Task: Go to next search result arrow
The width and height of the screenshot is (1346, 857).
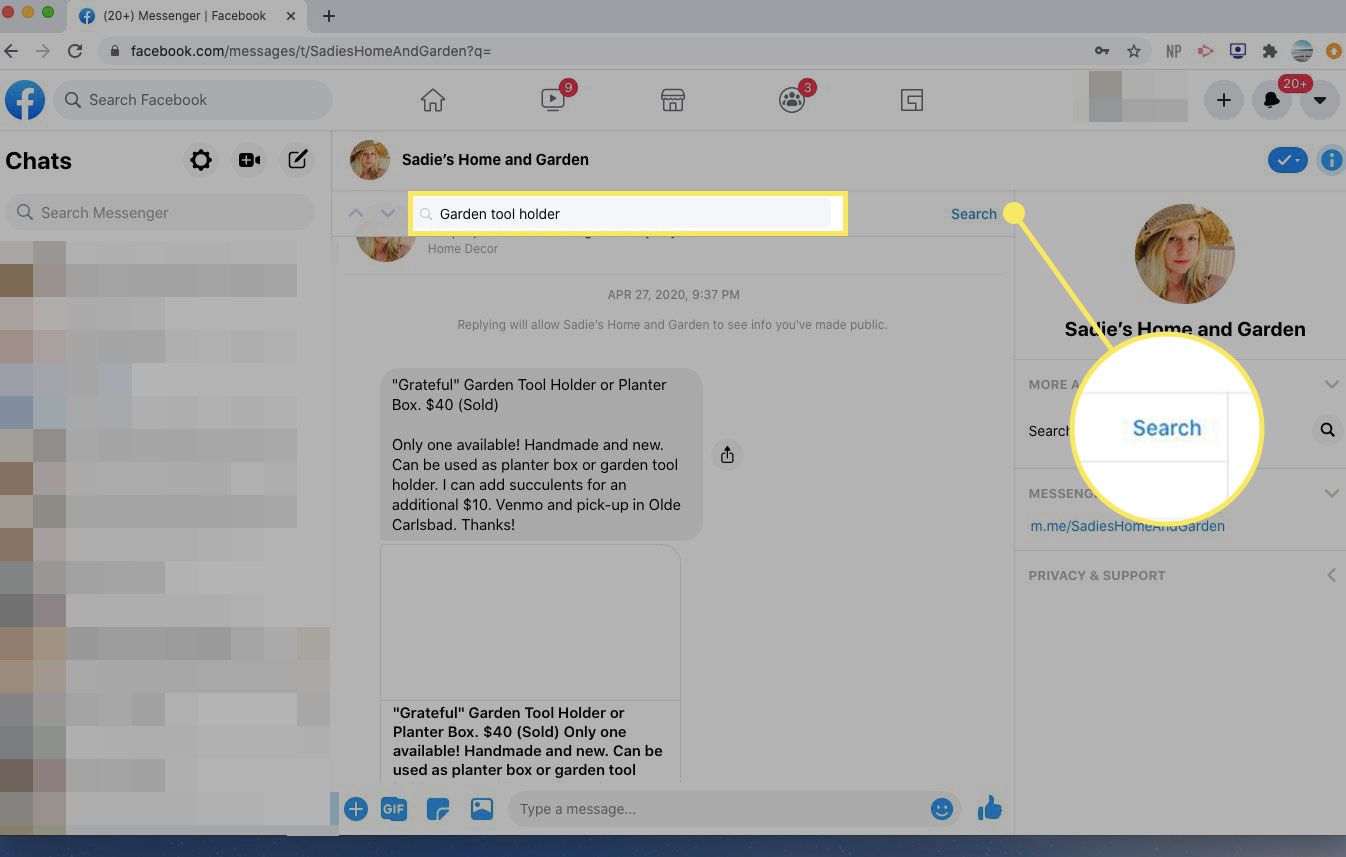Action: 388,213
